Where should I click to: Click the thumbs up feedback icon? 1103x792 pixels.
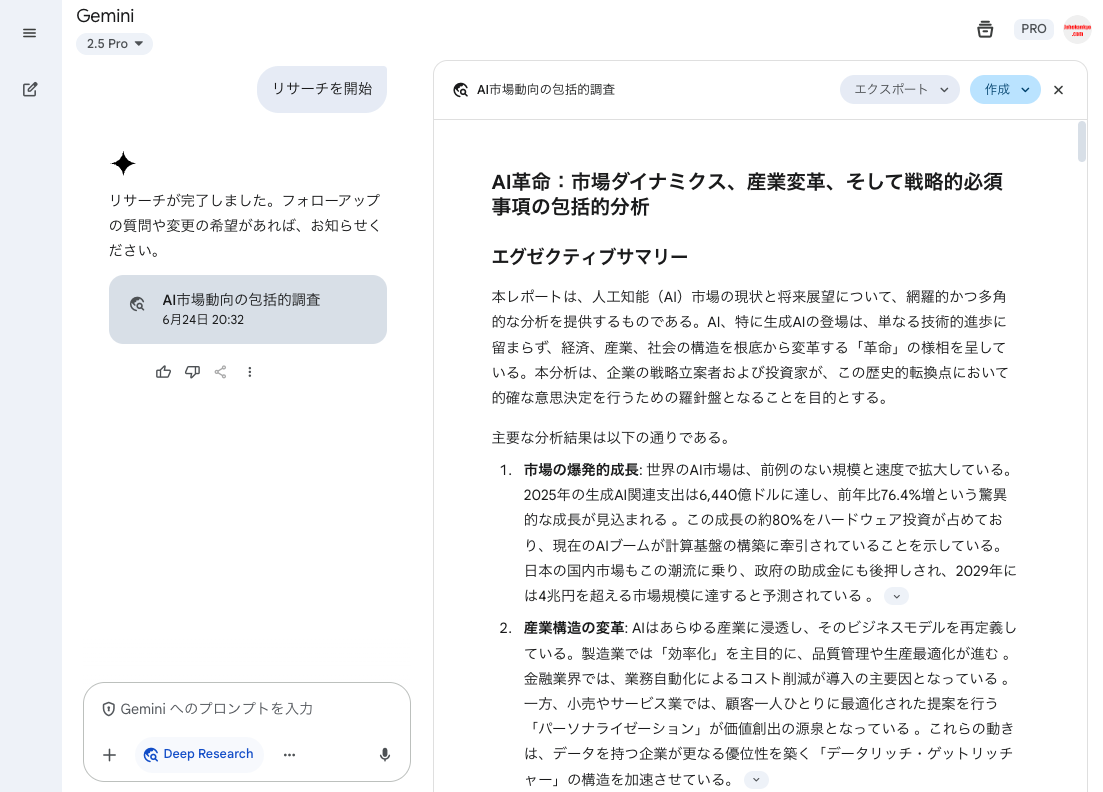pos(163,372)
